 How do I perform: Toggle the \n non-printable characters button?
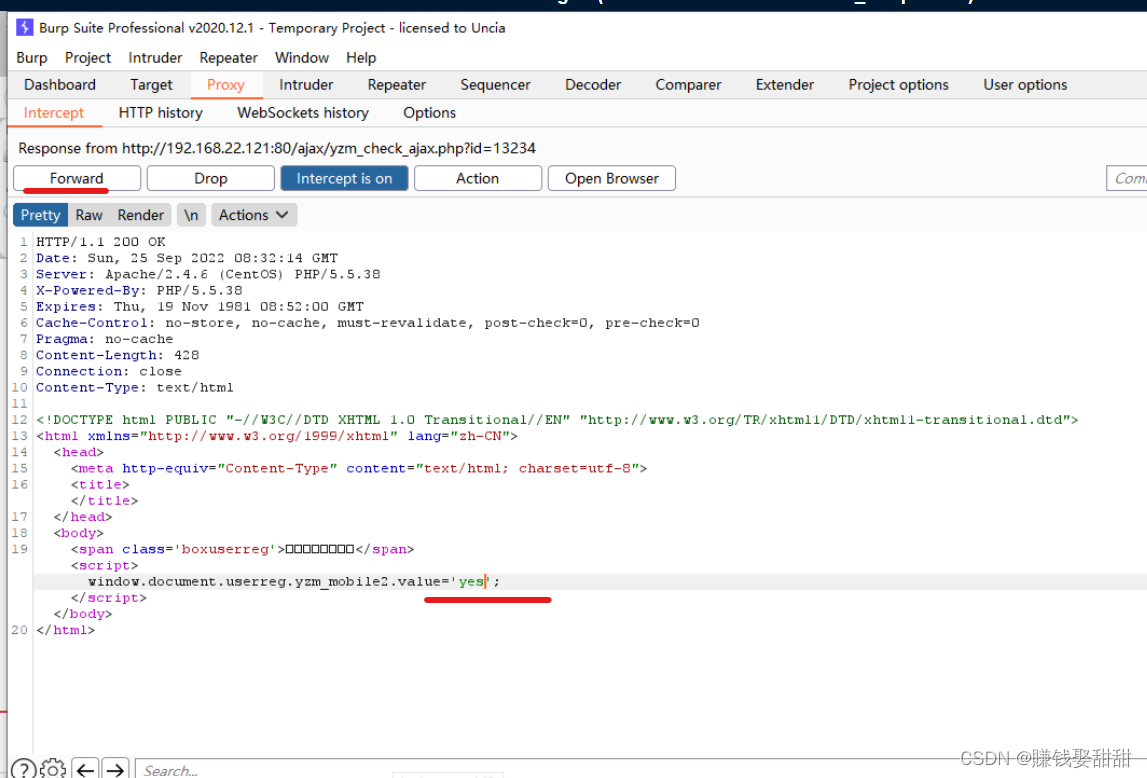click(x=191, y=215)
